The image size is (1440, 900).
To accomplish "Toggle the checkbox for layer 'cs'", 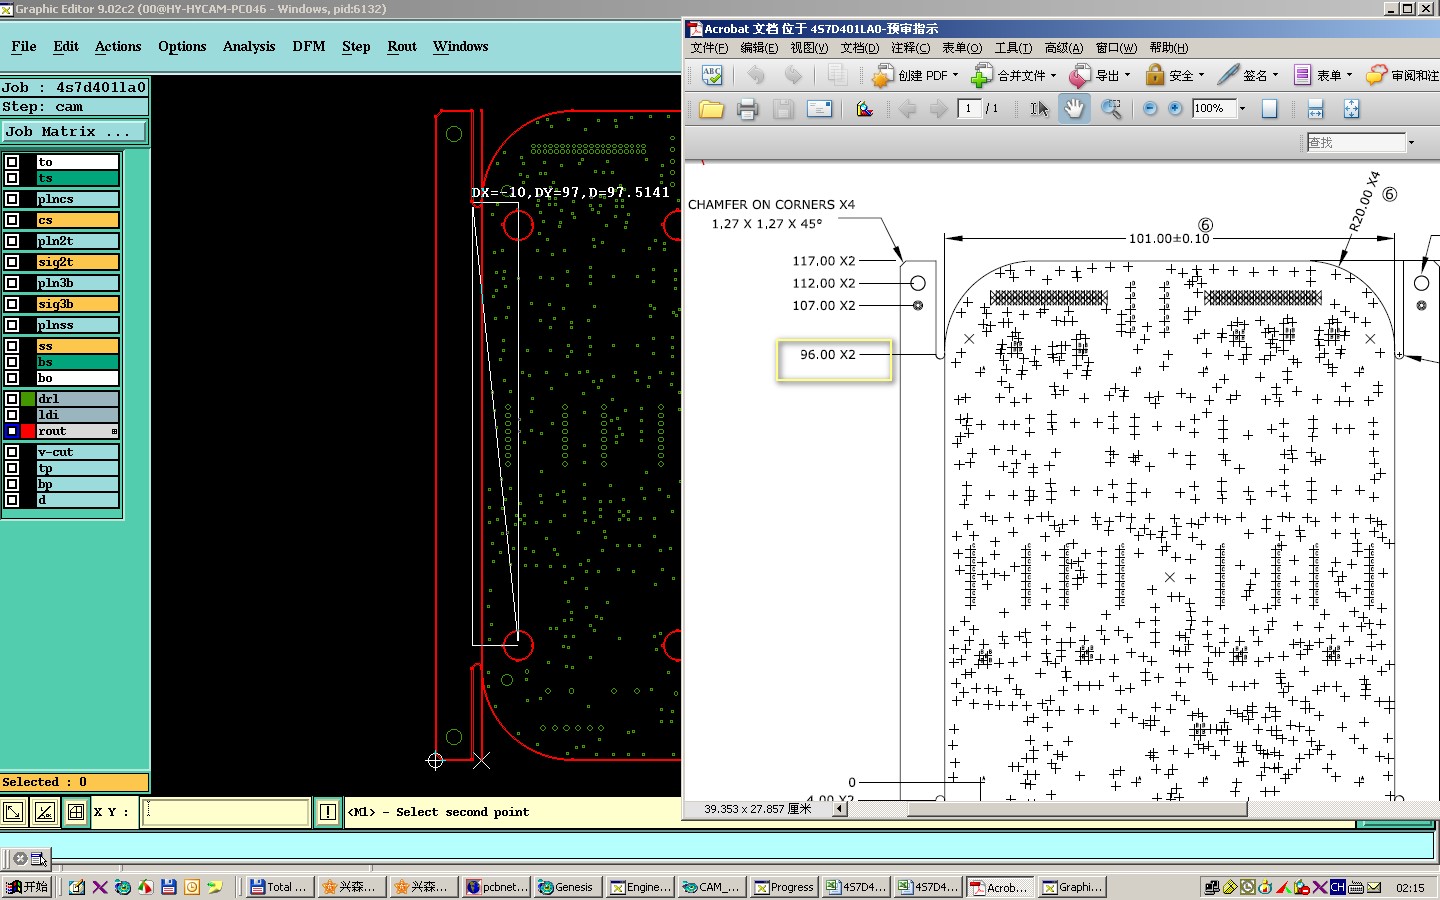I will tap(12, 220).
